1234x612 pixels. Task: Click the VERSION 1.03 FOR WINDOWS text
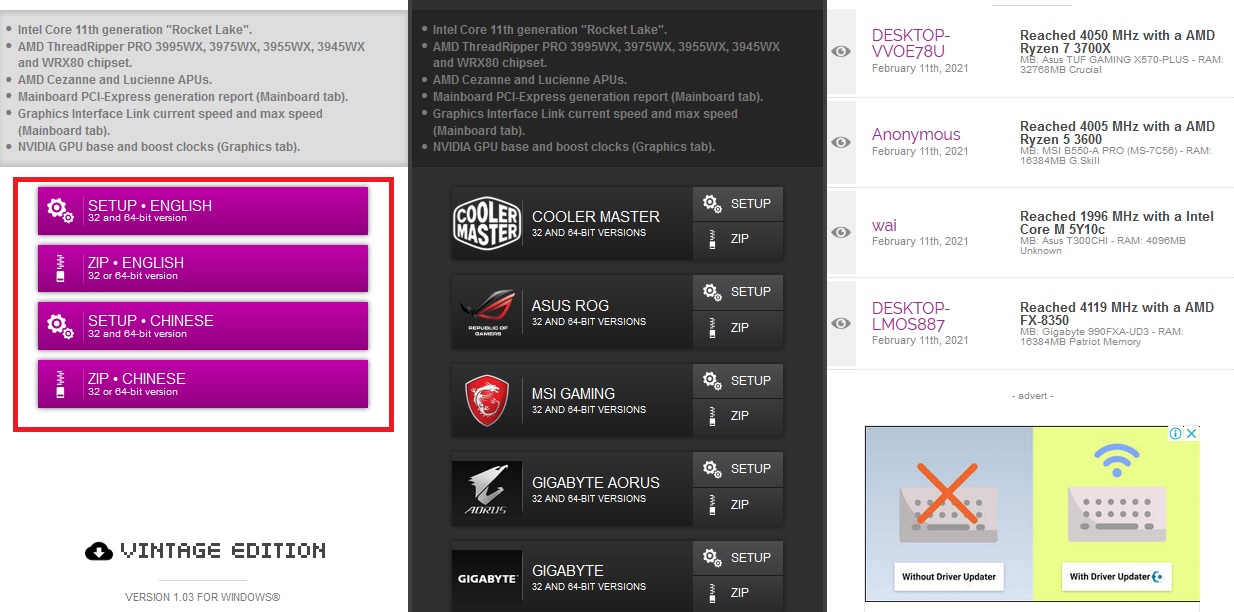click(203, 597)
